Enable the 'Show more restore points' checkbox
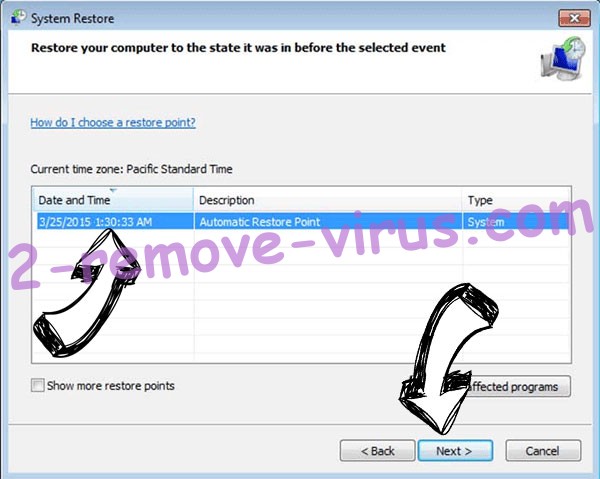Image resolution: width=600 pixels, height=479 pixels. [38, 385]
